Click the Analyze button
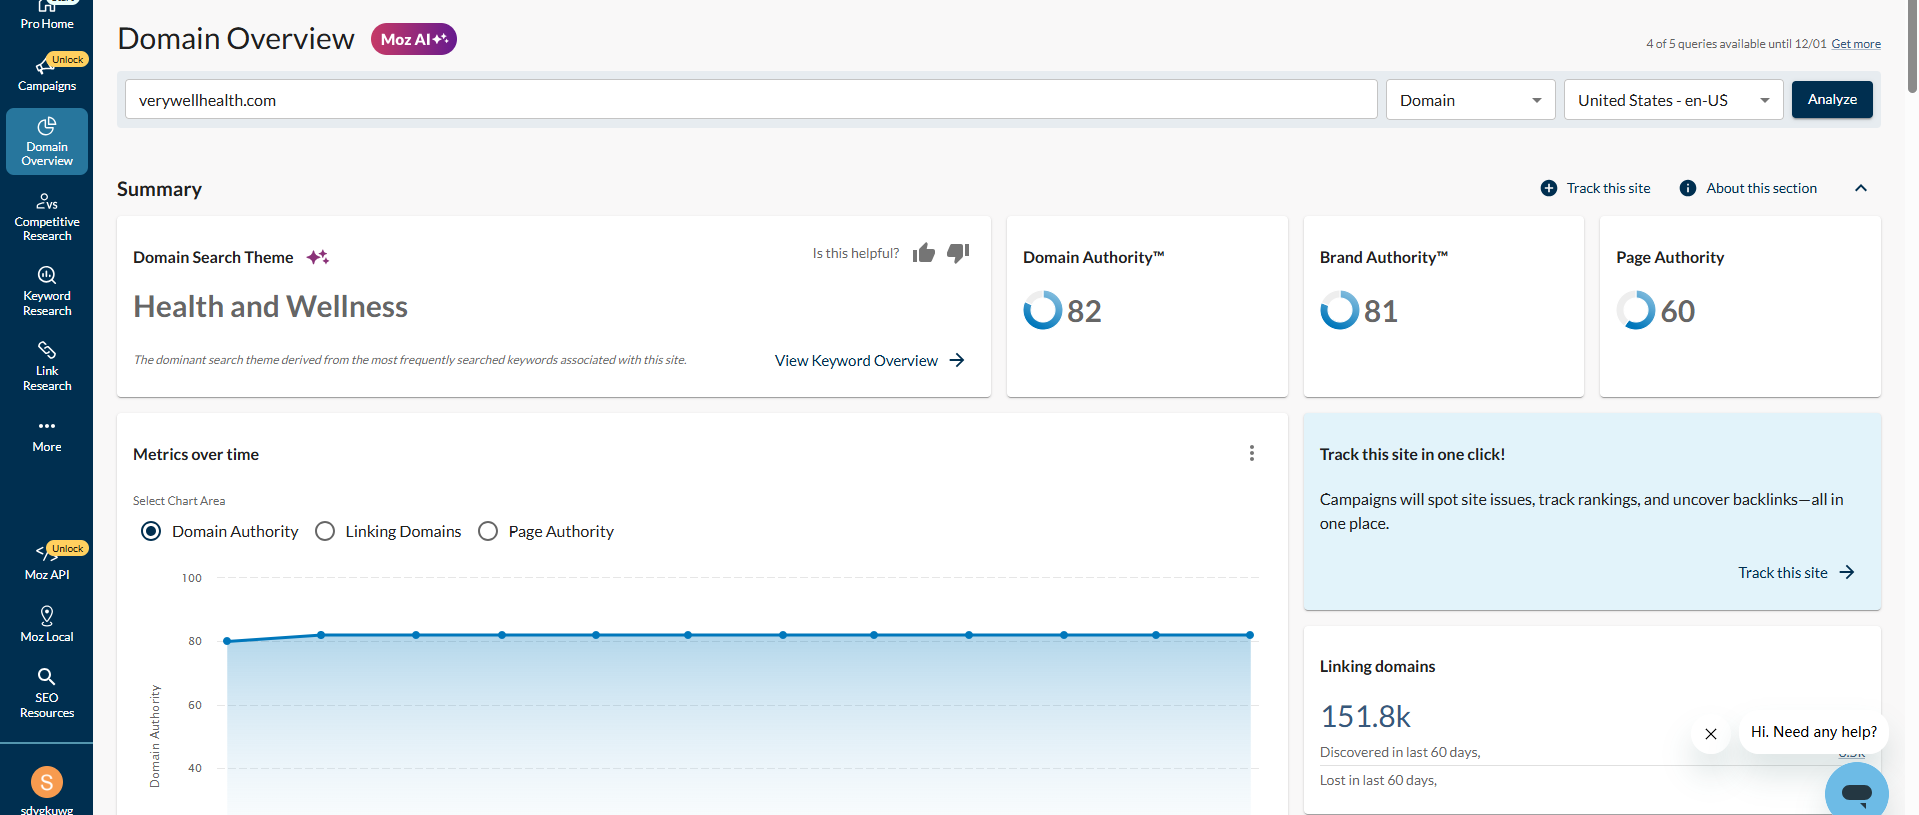 (1831, 100)
